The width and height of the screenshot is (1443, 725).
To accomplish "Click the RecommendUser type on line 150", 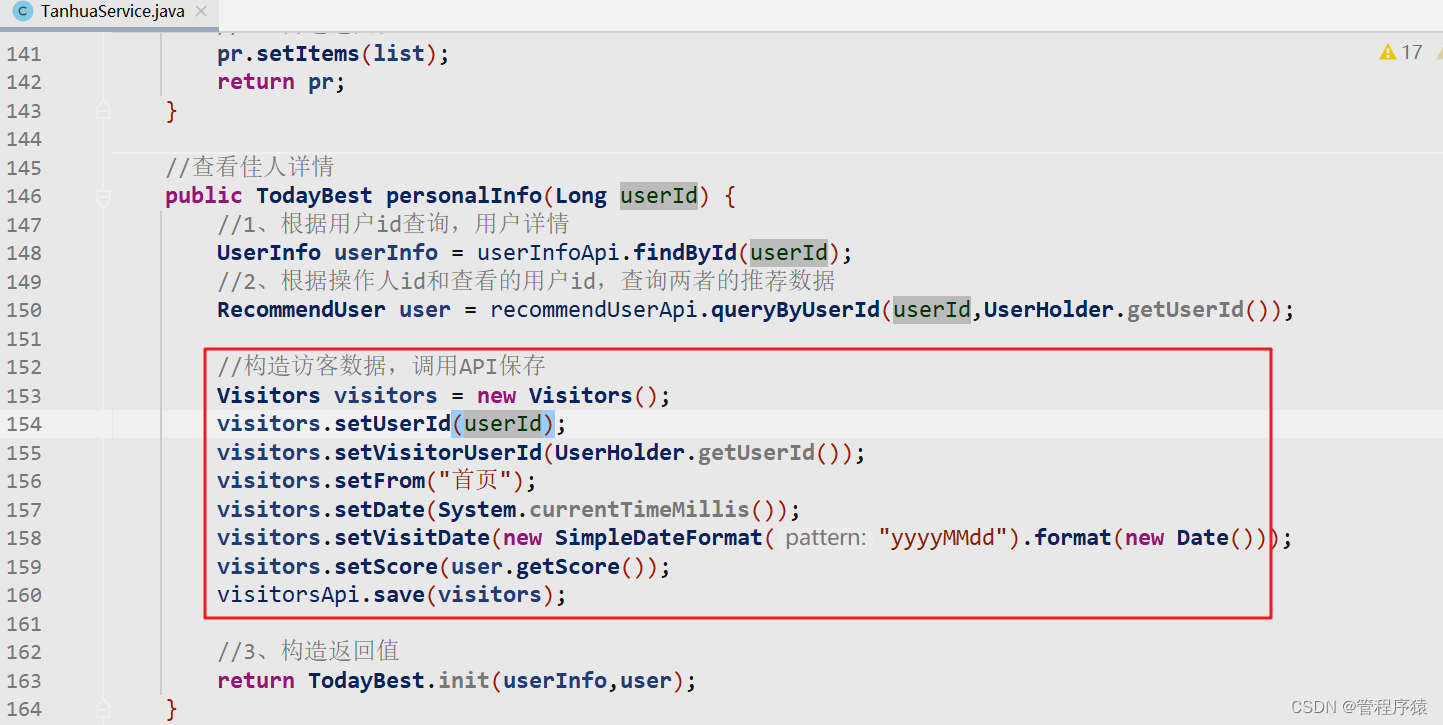I will (301, 310).
